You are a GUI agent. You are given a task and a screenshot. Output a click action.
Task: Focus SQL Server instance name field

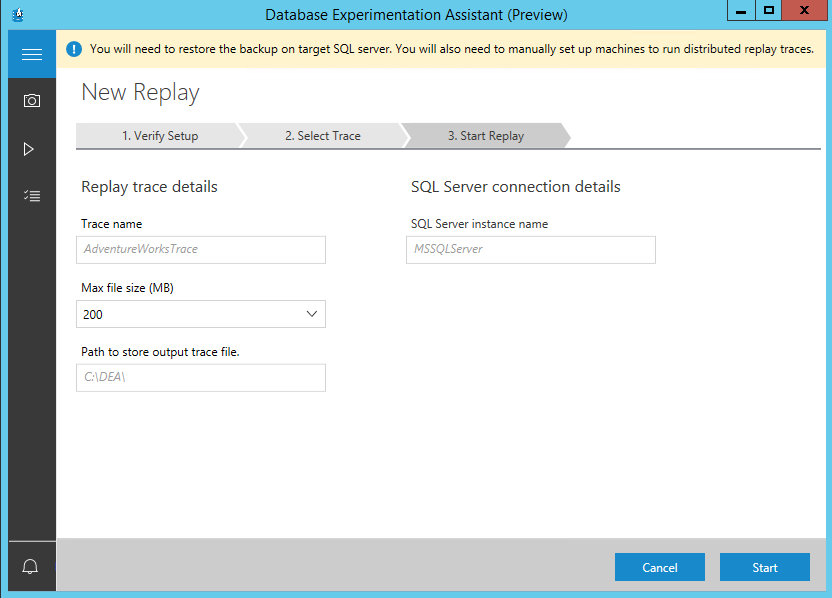click(x=530, y=249)
